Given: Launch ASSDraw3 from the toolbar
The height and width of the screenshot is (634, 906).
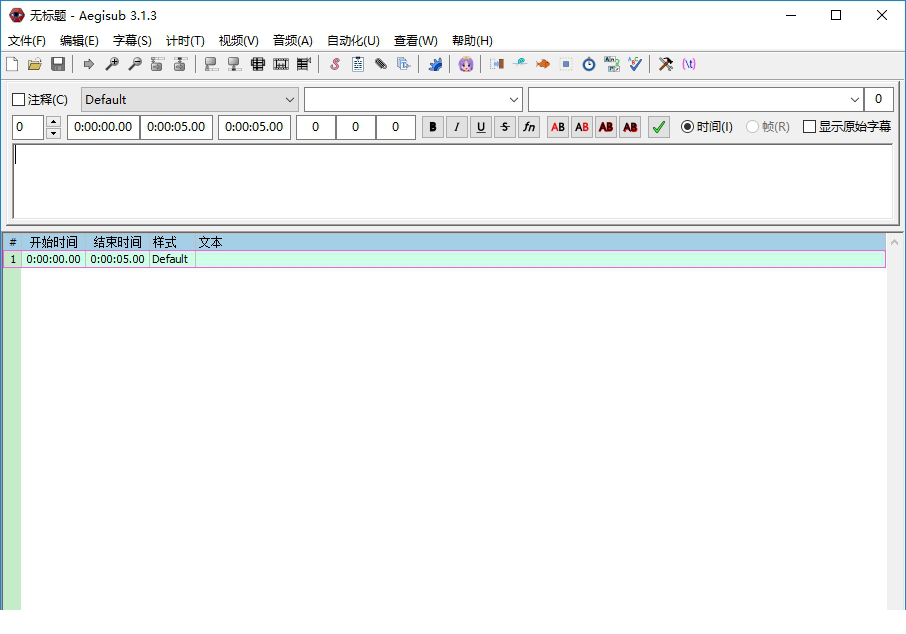Looking at the screenshot, I should point(466,64).
